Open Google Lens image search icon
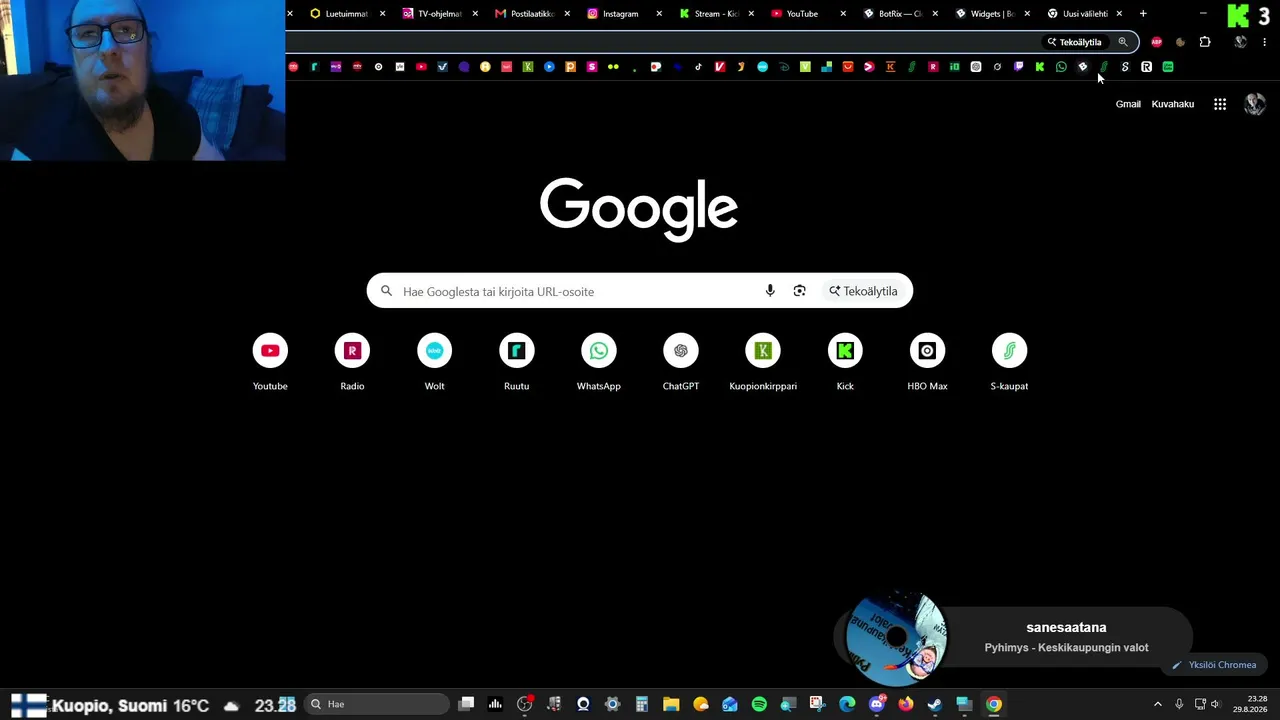 point(799,291)
